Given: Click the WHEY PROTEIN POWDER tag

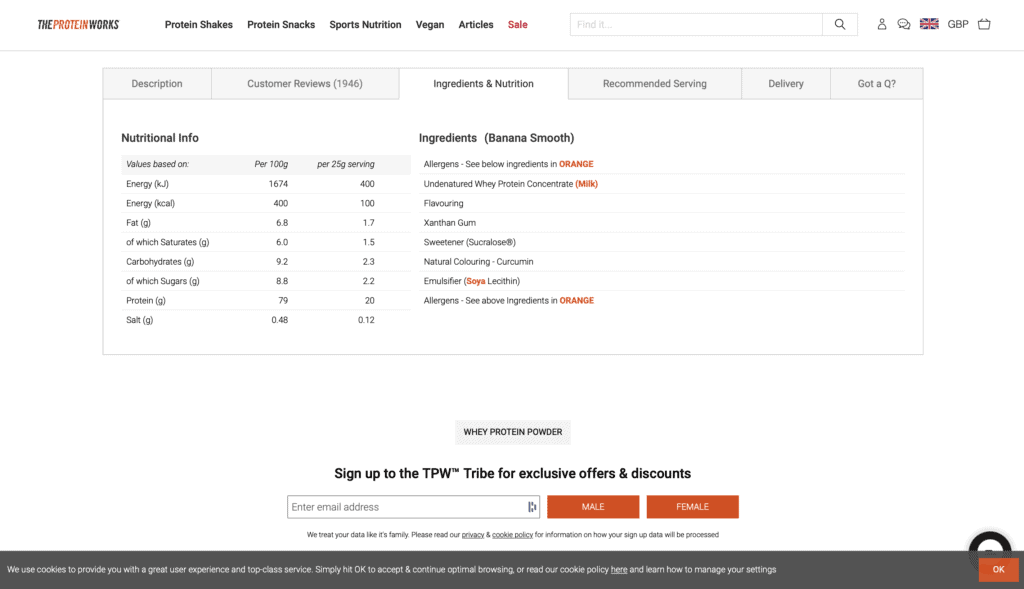Looking at the screenshot, I should click(x=513, y=432).
